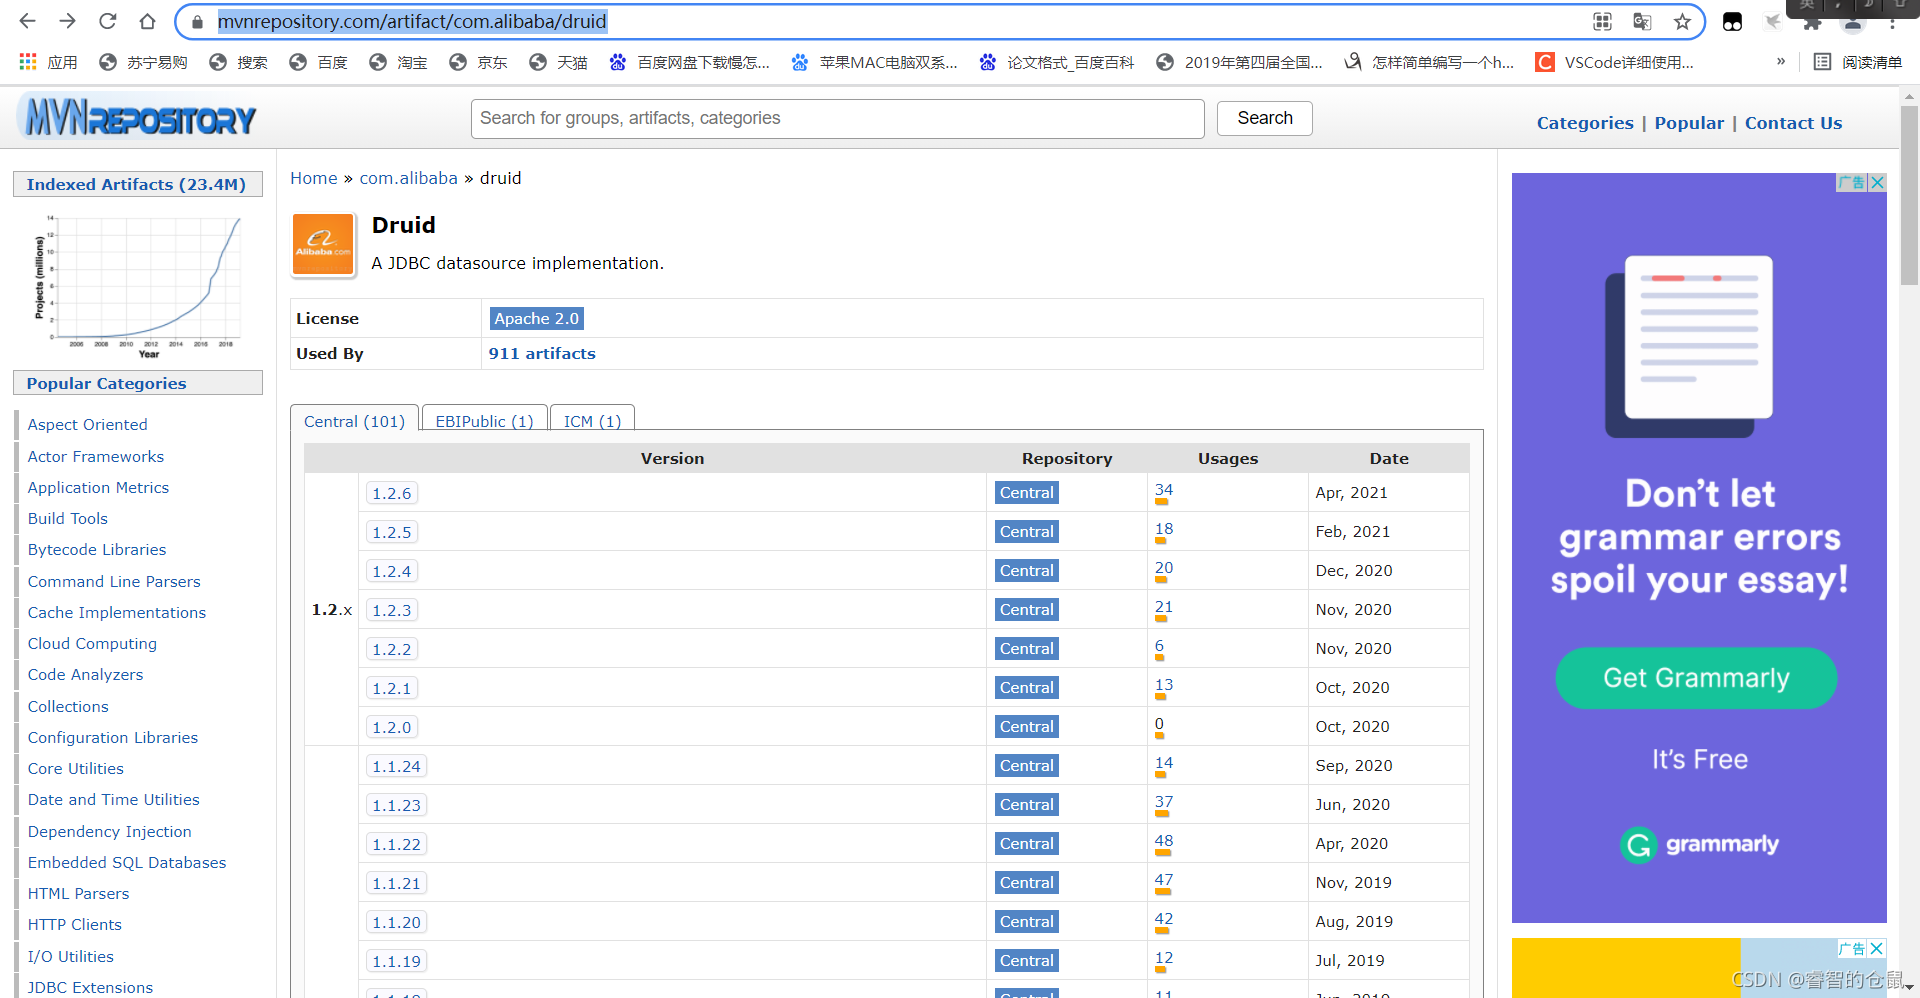1920x998 pixels.
Task: Open the 48 usages of version 1.1.22
Action: (x=1164, y=841)
